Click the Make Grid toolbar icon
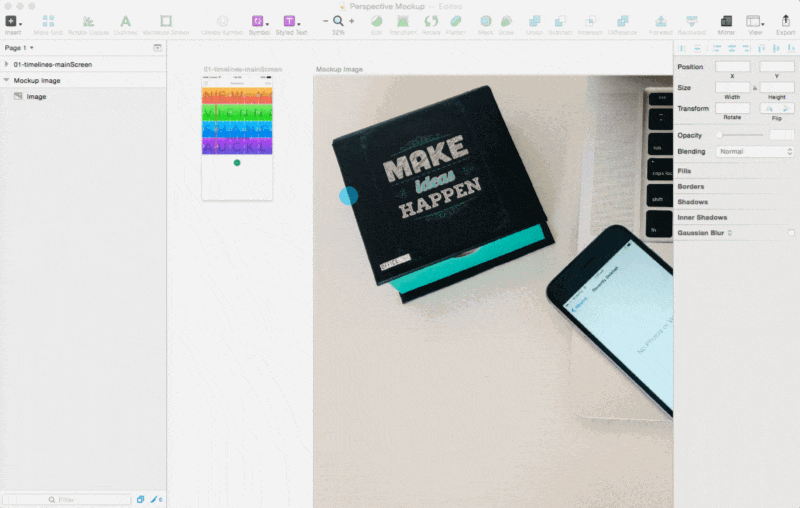This screenshot has width=800, height=508. [x=48, y=21]
